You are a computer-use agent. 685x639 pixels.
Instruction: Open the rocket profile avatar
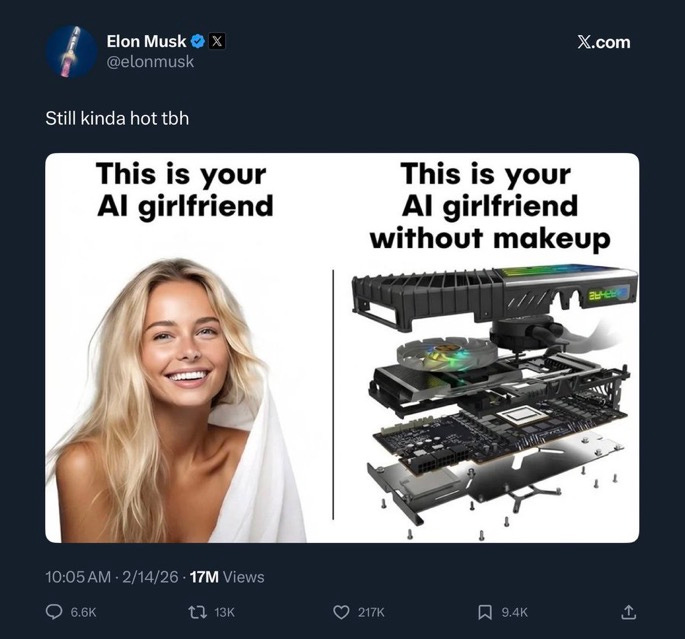tap(72, 52)
